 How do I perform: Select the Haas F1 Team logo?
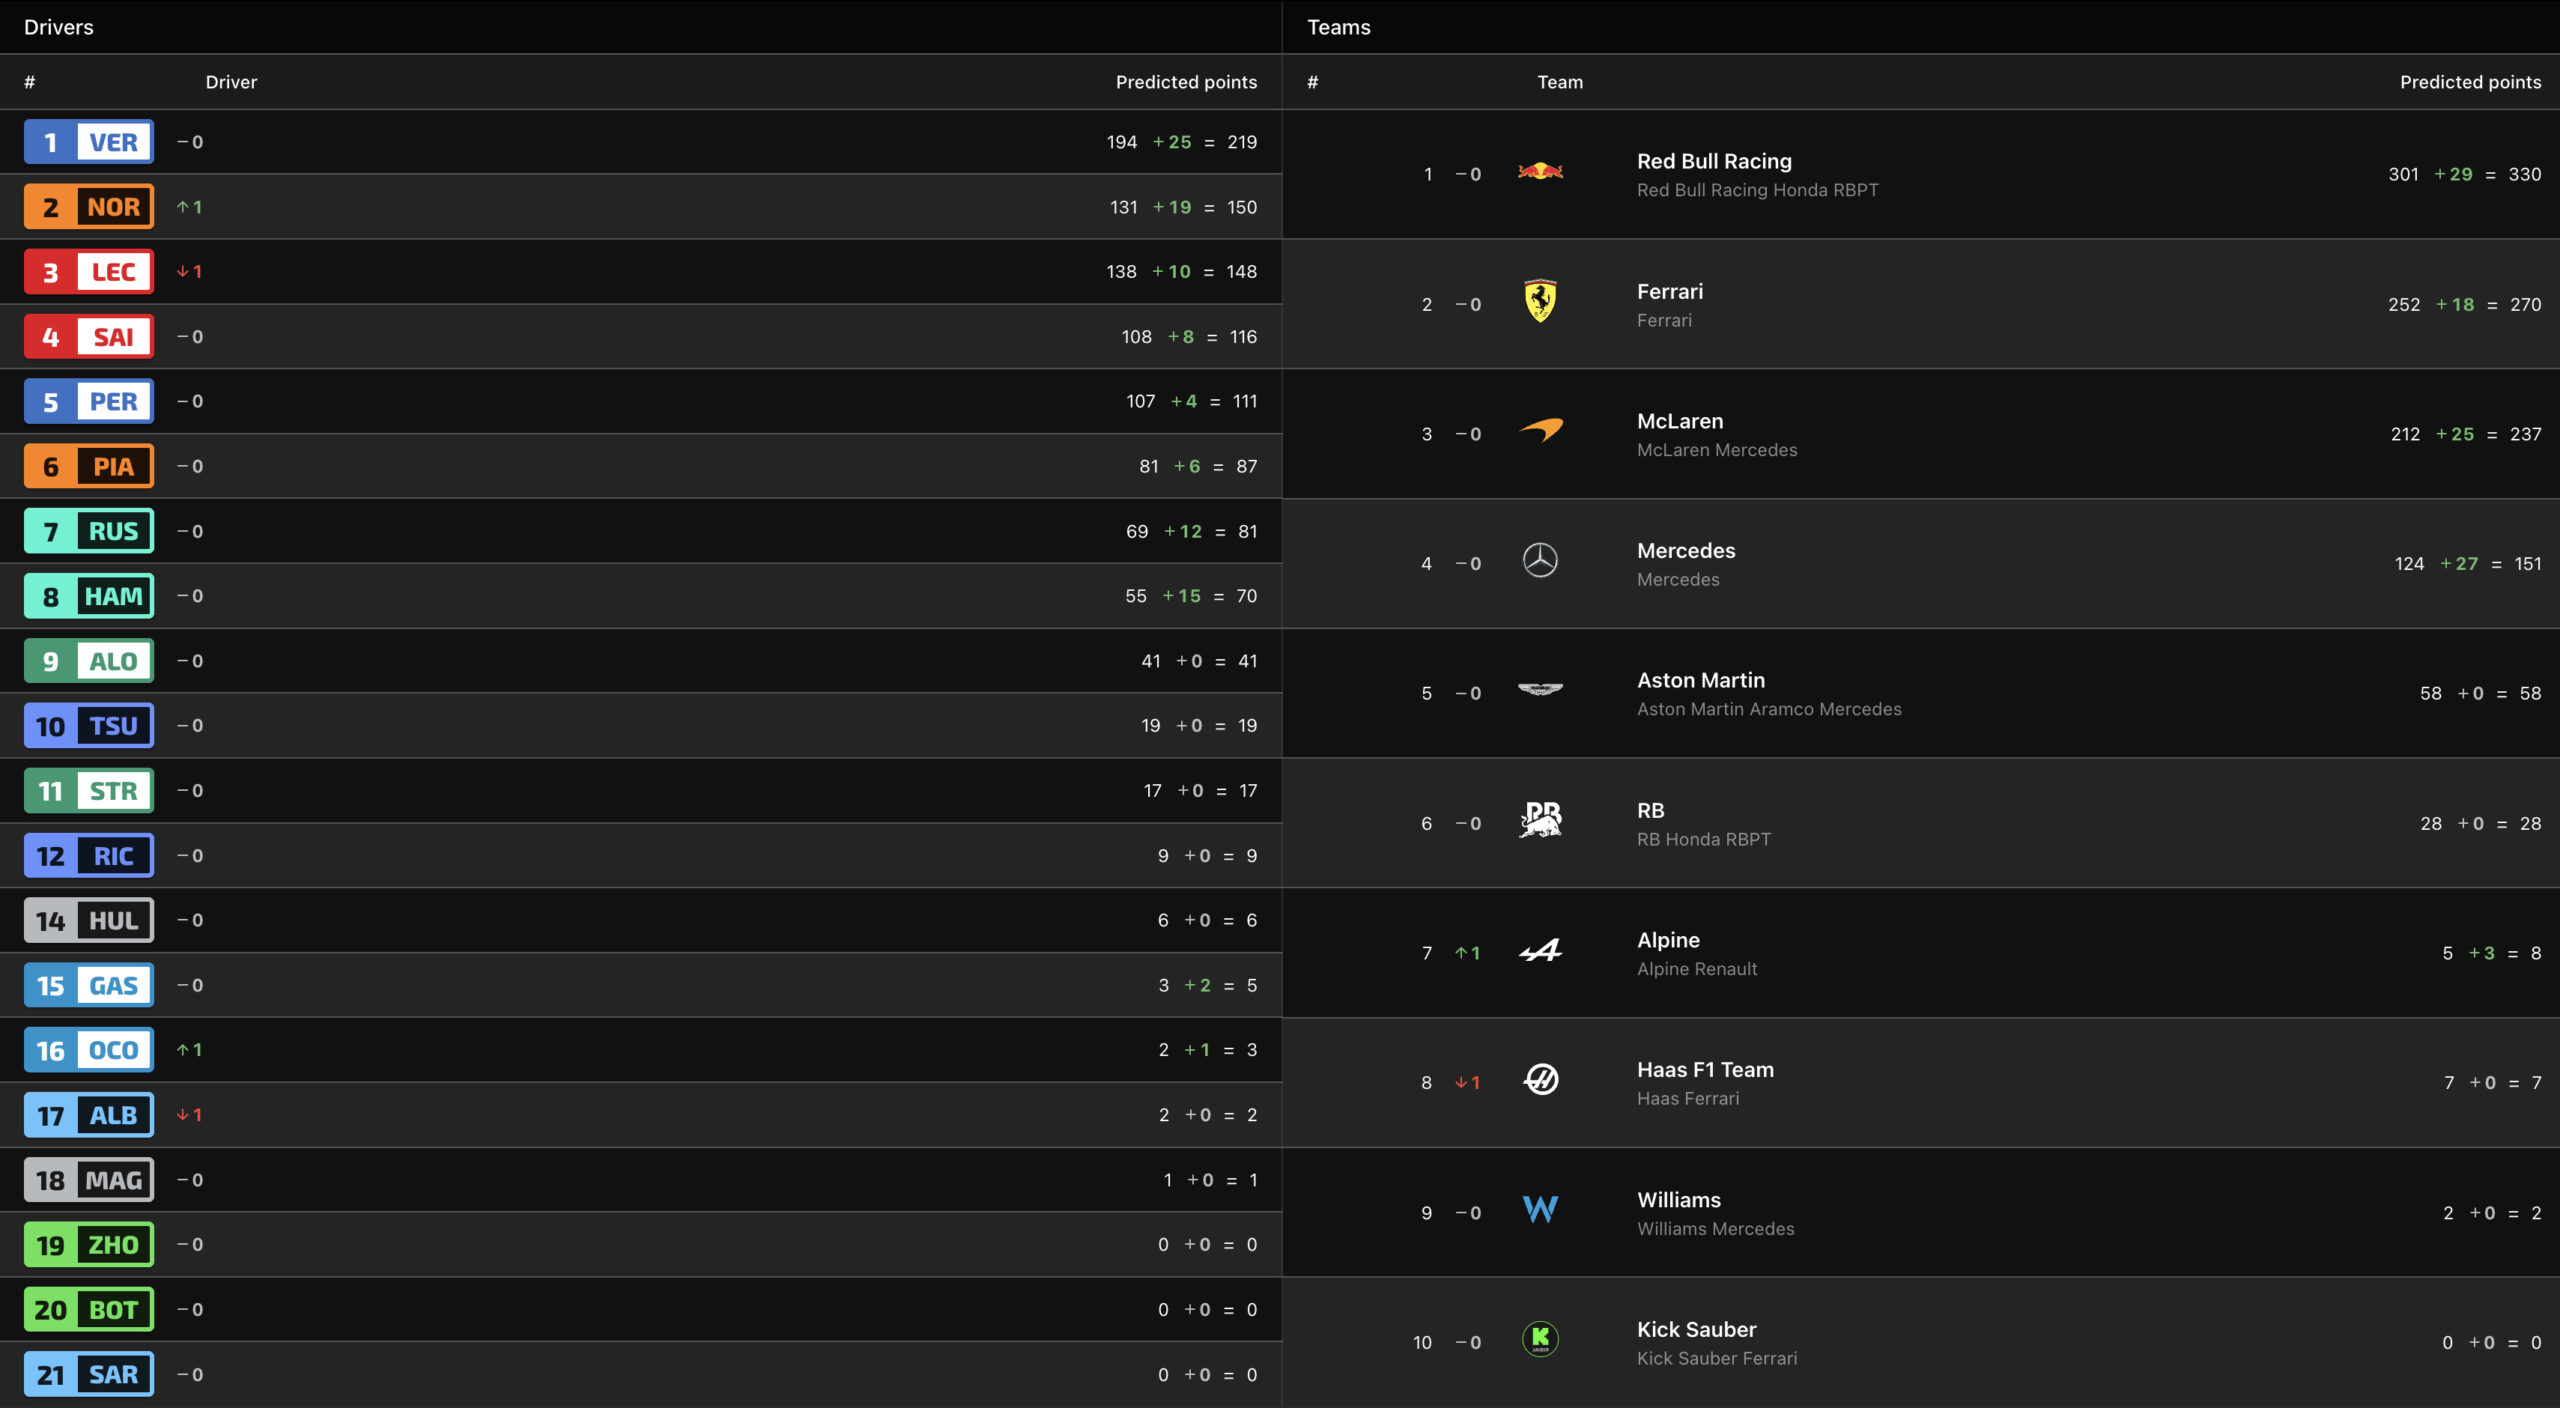[1540, 1079]
